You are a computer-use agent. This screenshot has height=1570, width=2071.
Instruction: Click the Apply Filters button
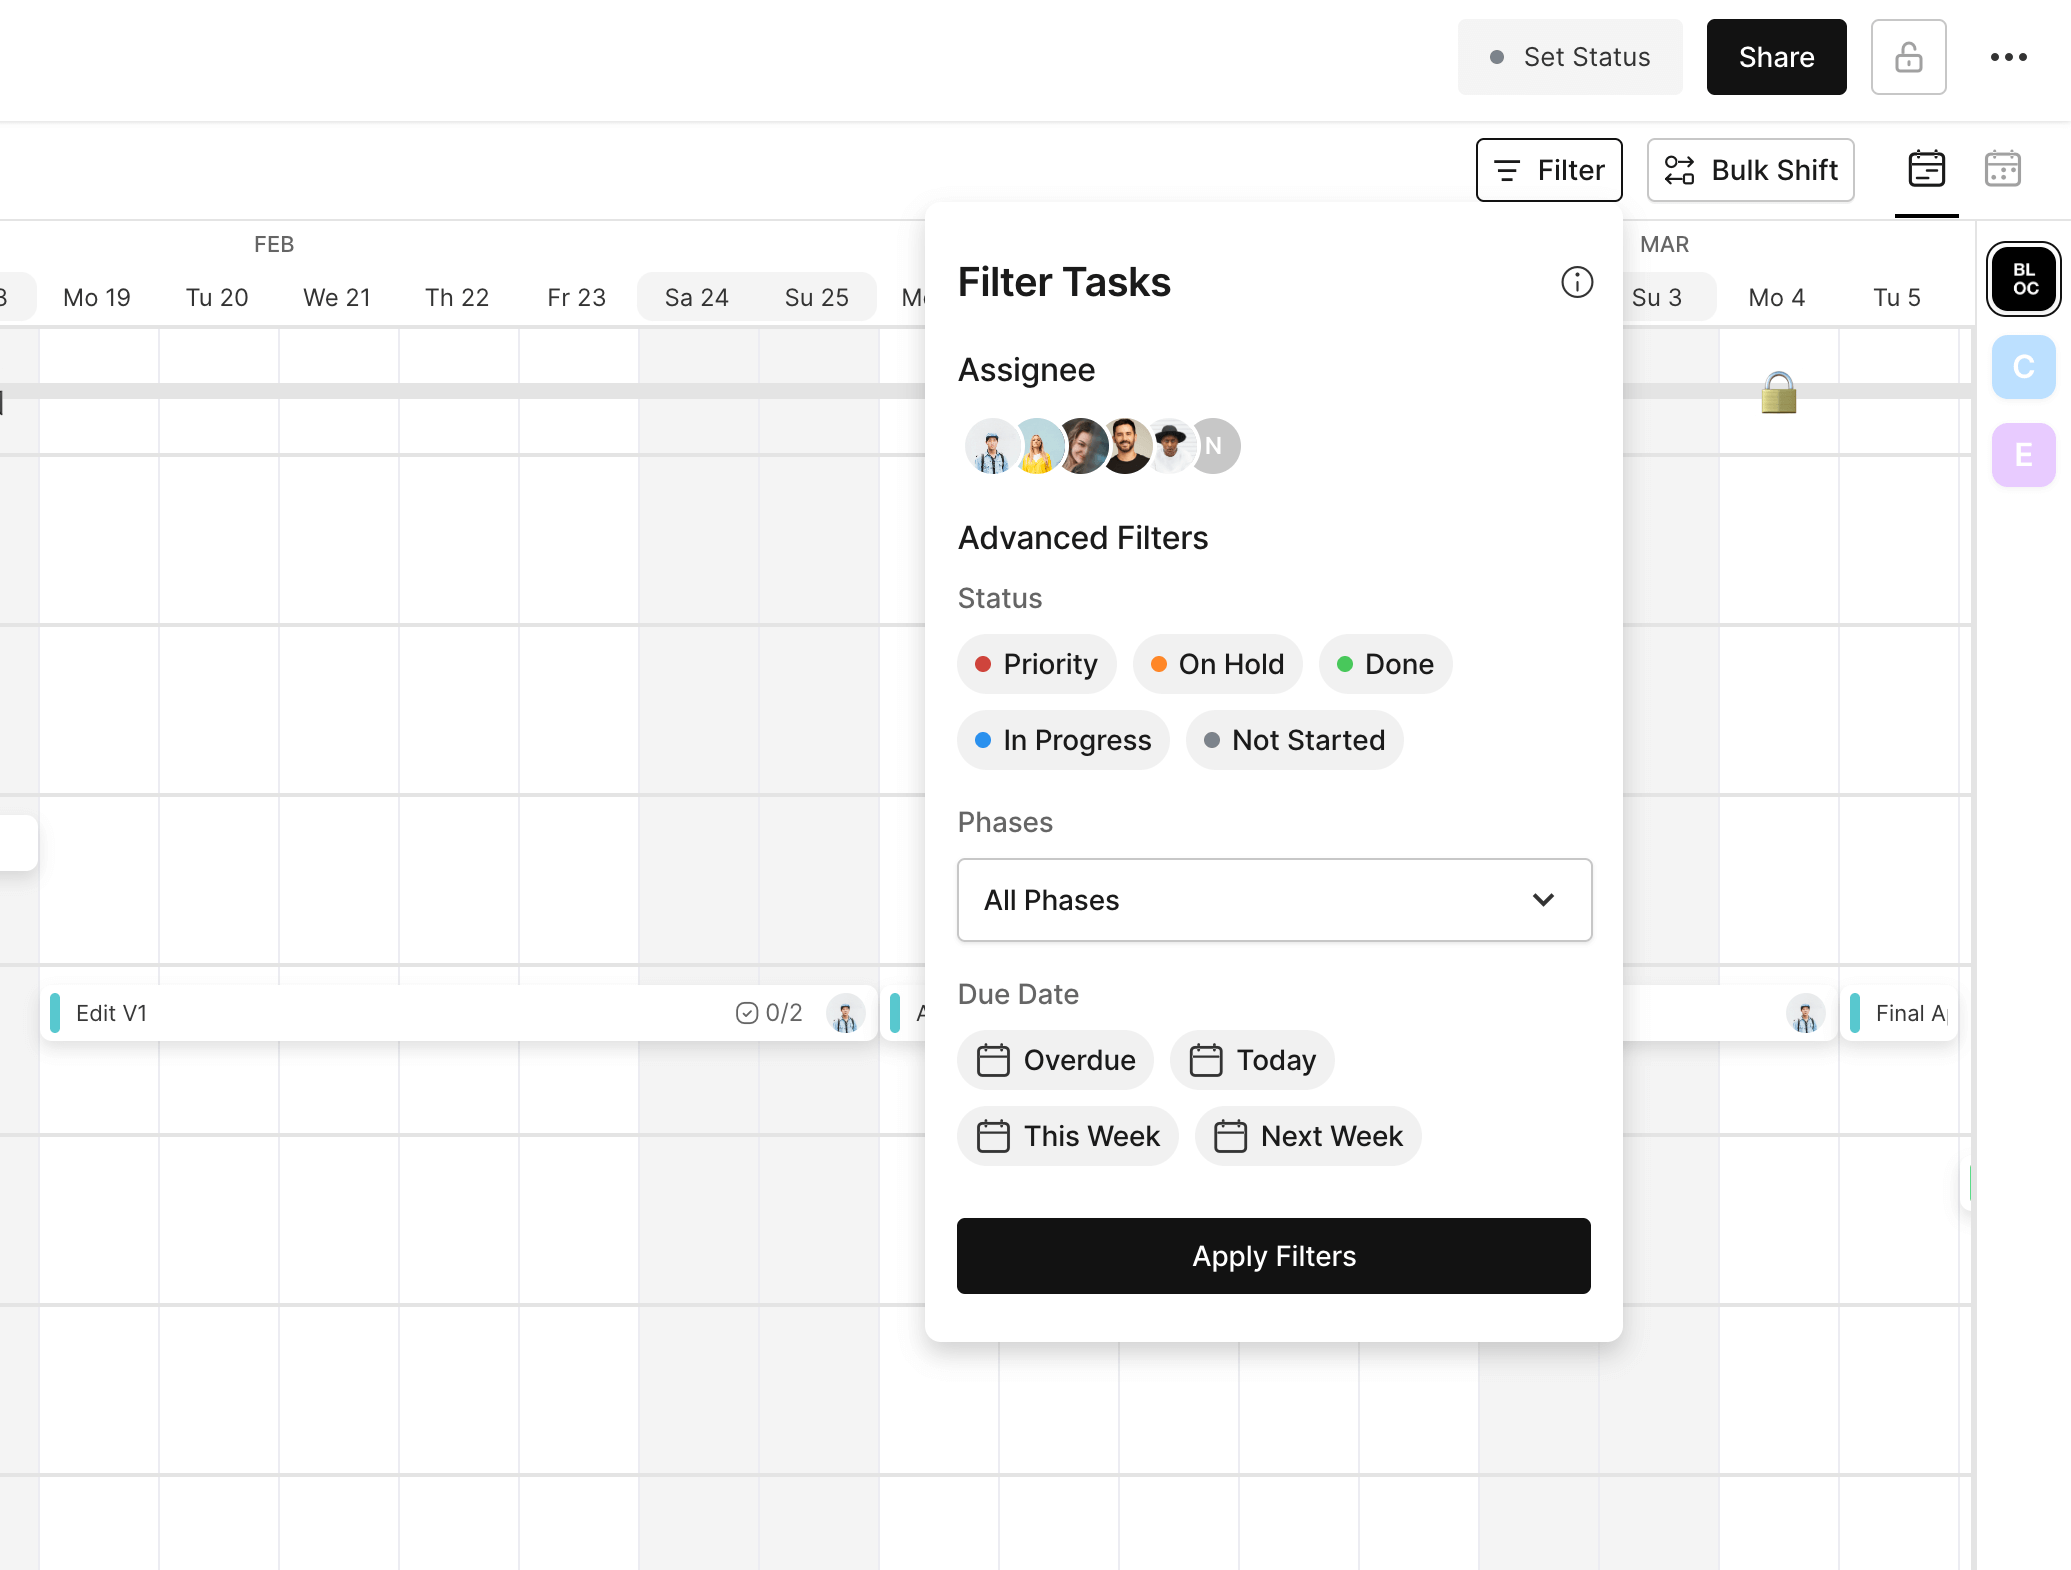click(x=1273, y=1256)
